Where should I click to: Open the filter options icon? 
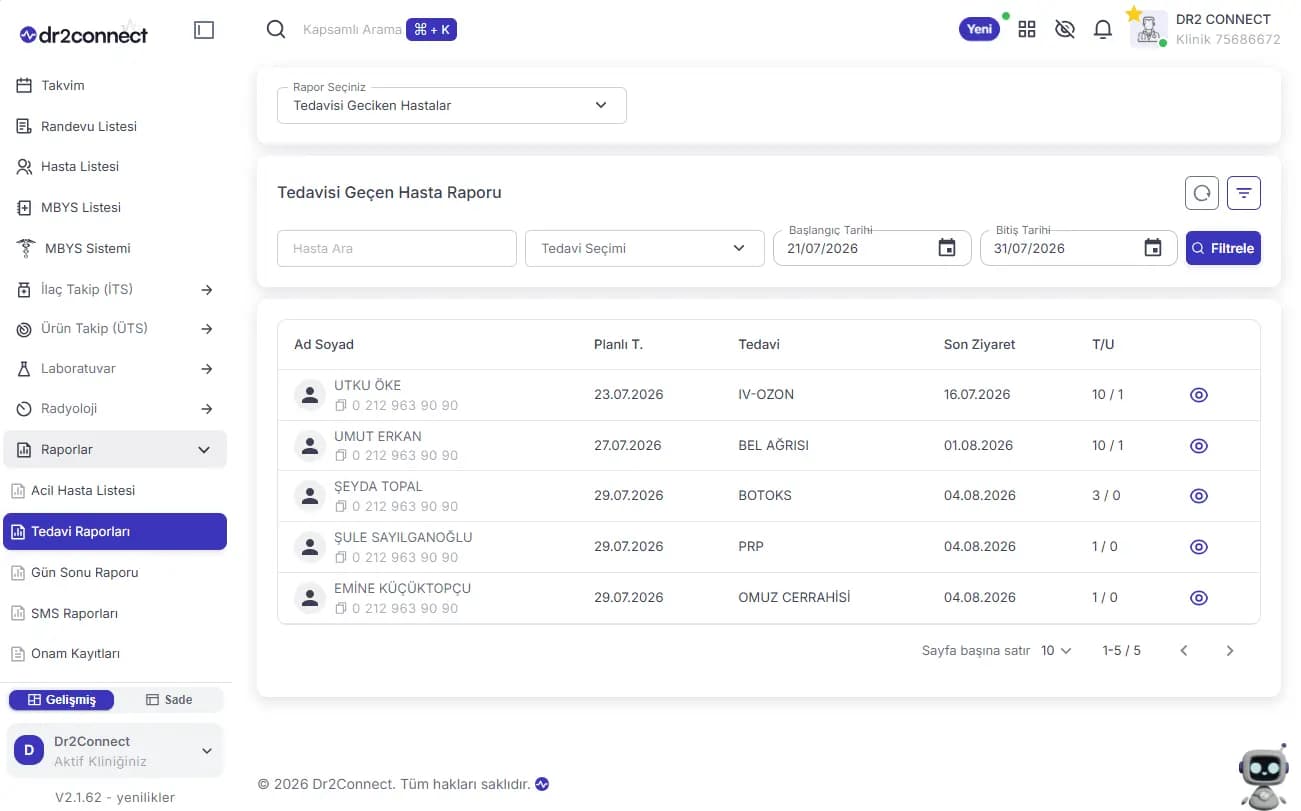[1244, 193]
